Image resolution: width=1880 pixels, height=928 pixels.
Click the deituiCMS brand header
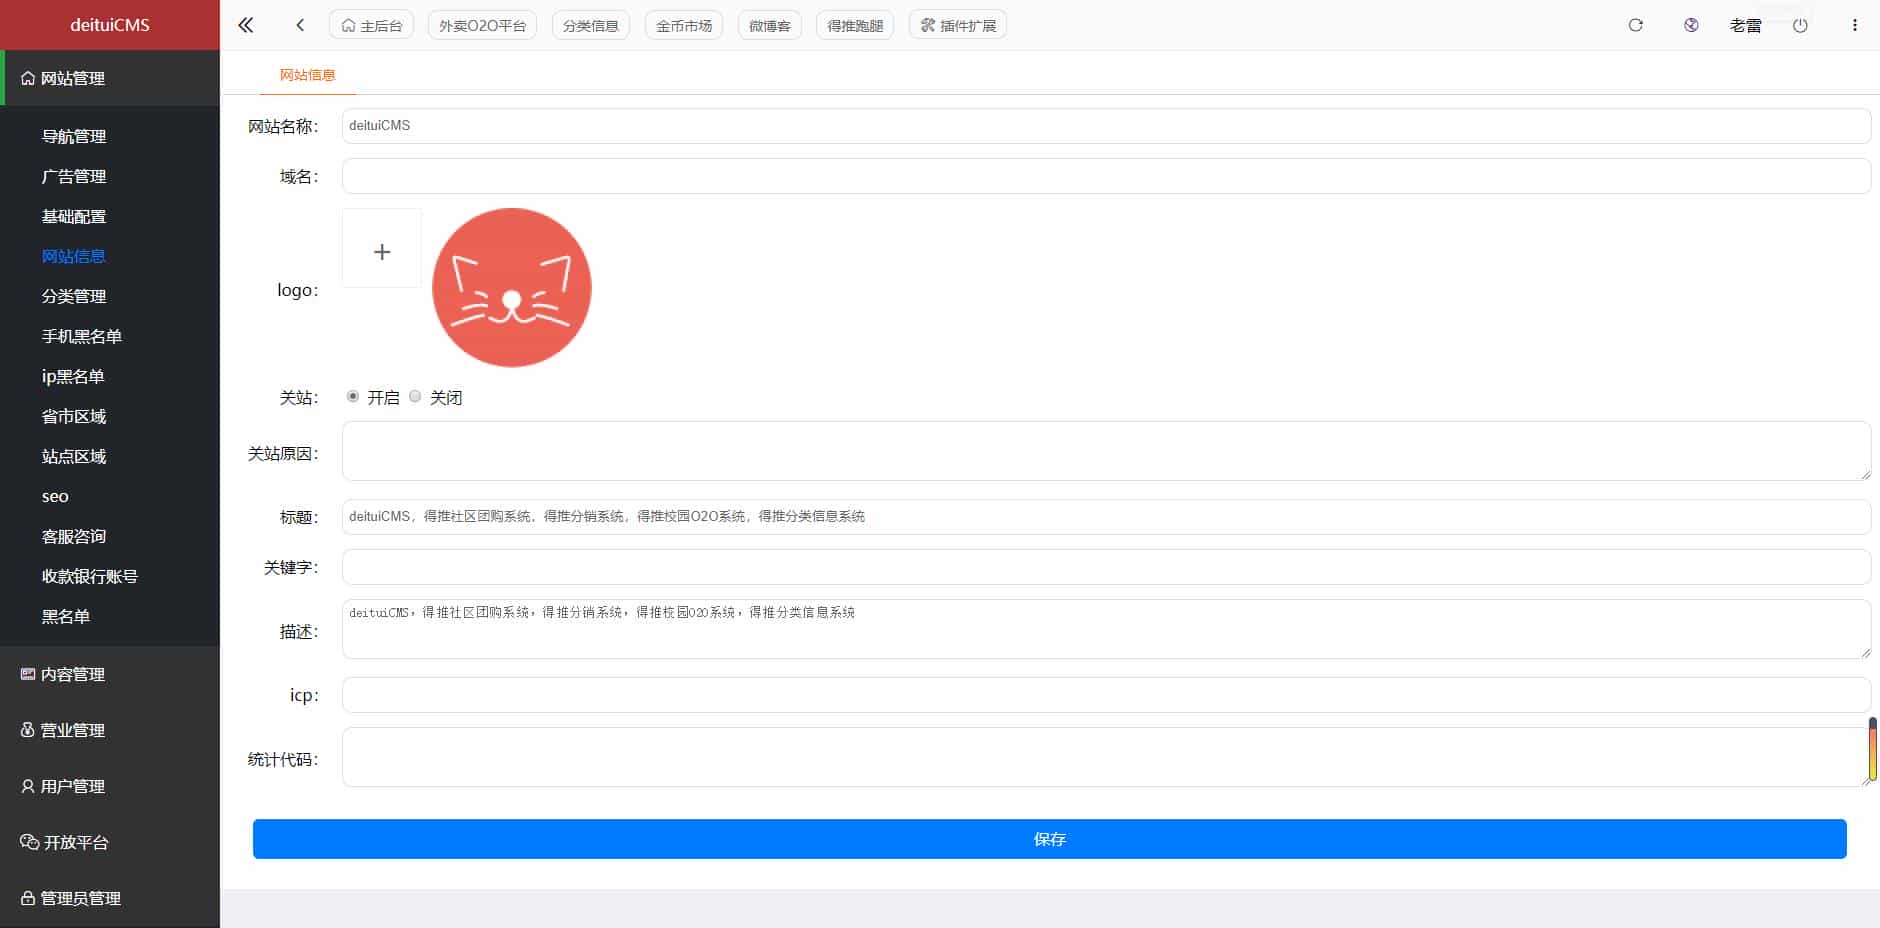[110, 25]
